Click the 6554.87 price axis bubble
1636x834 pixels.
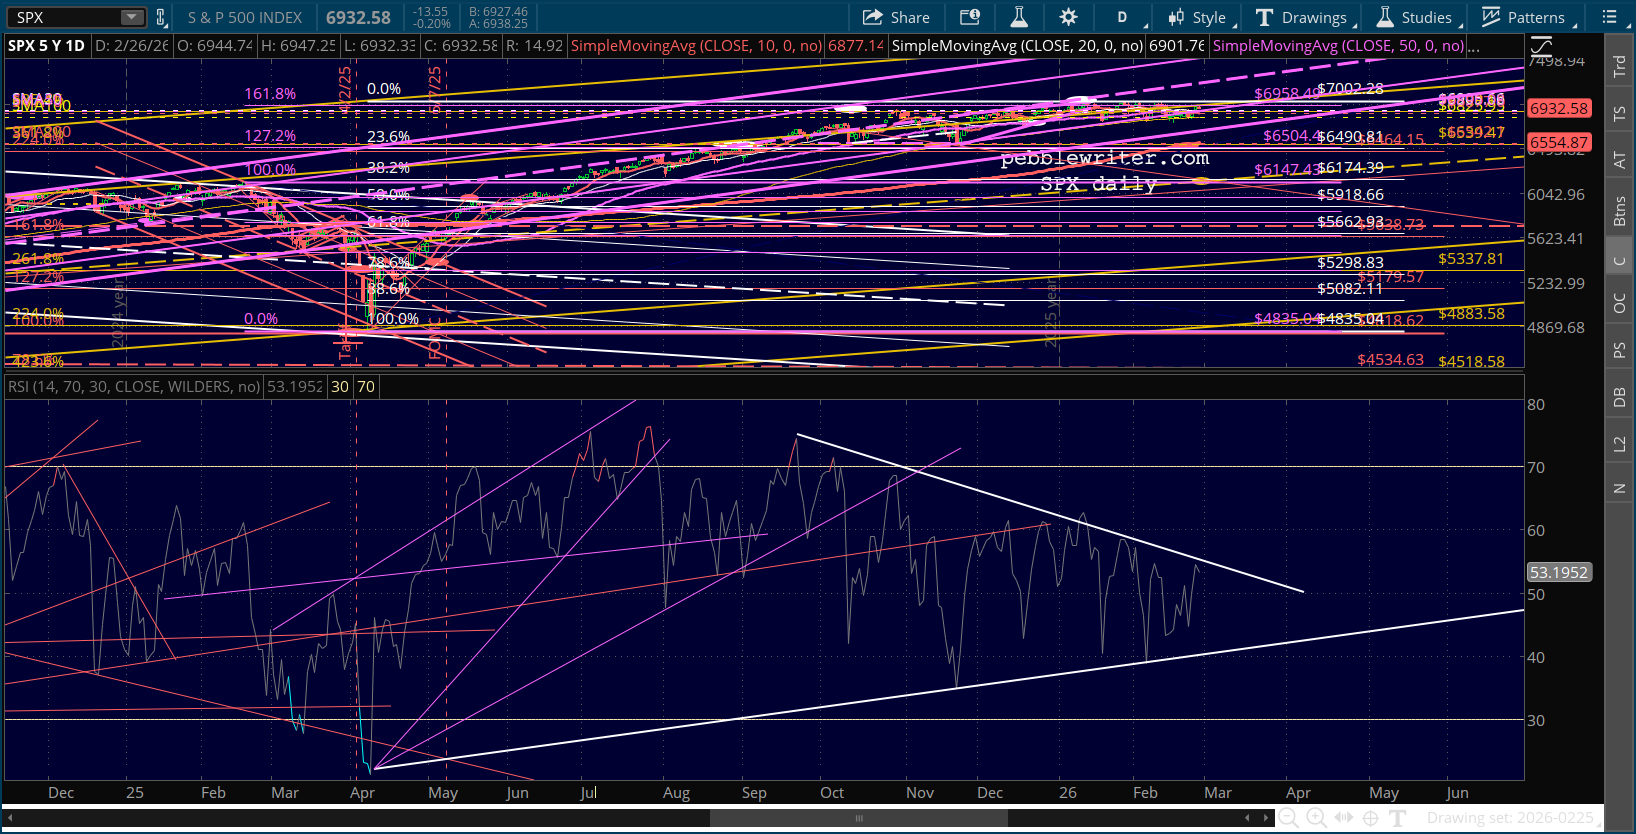[1559, 142]
